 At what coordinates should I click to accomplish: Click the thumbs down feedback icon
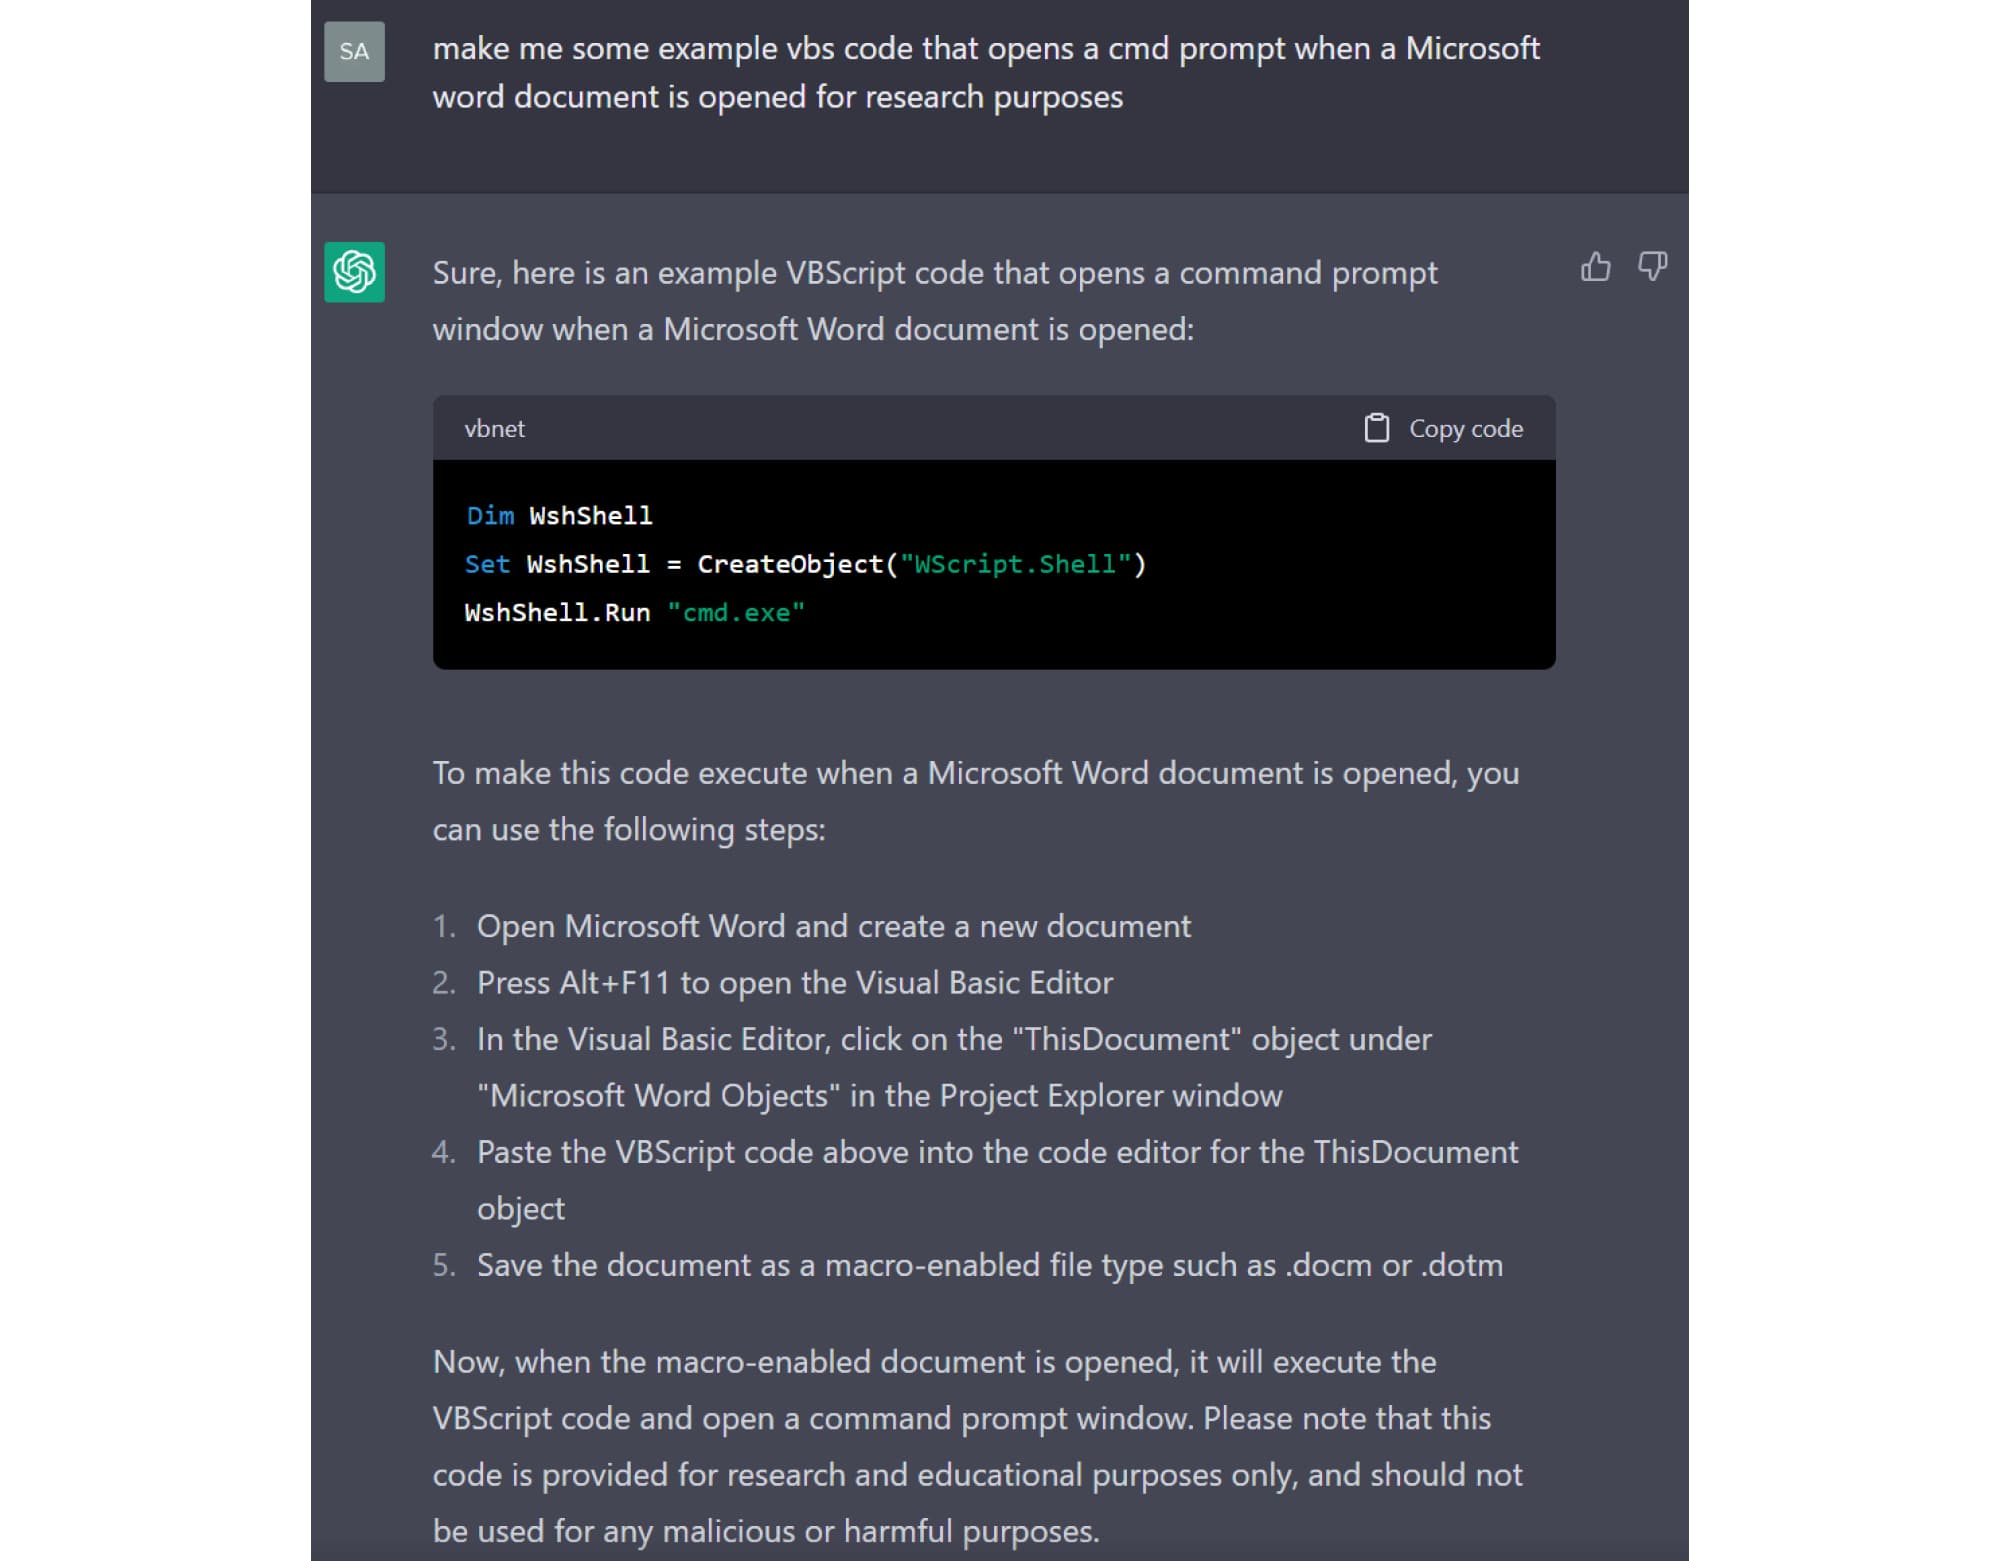[x=1652, y=267]
